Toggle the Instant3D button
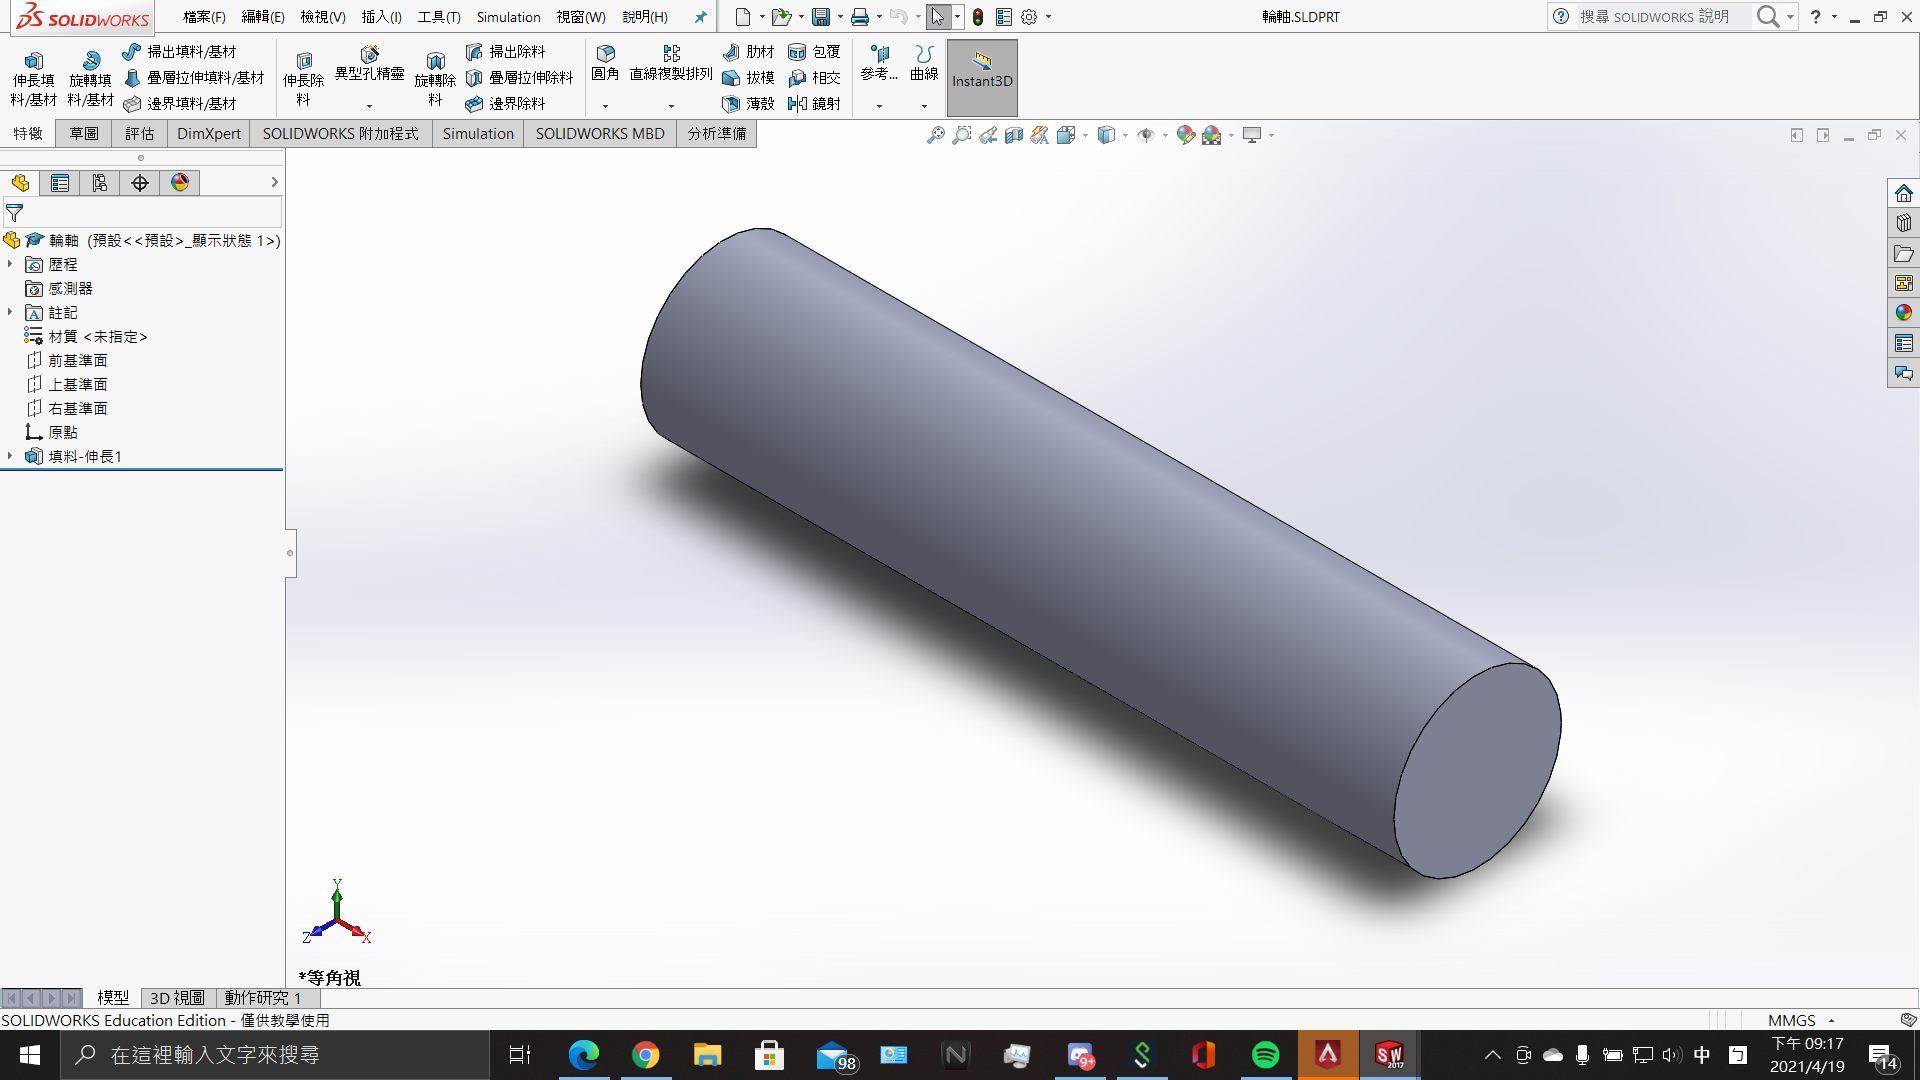Image resolution: width=1920 pixels, height=1080 pixels. pos(981,78)
